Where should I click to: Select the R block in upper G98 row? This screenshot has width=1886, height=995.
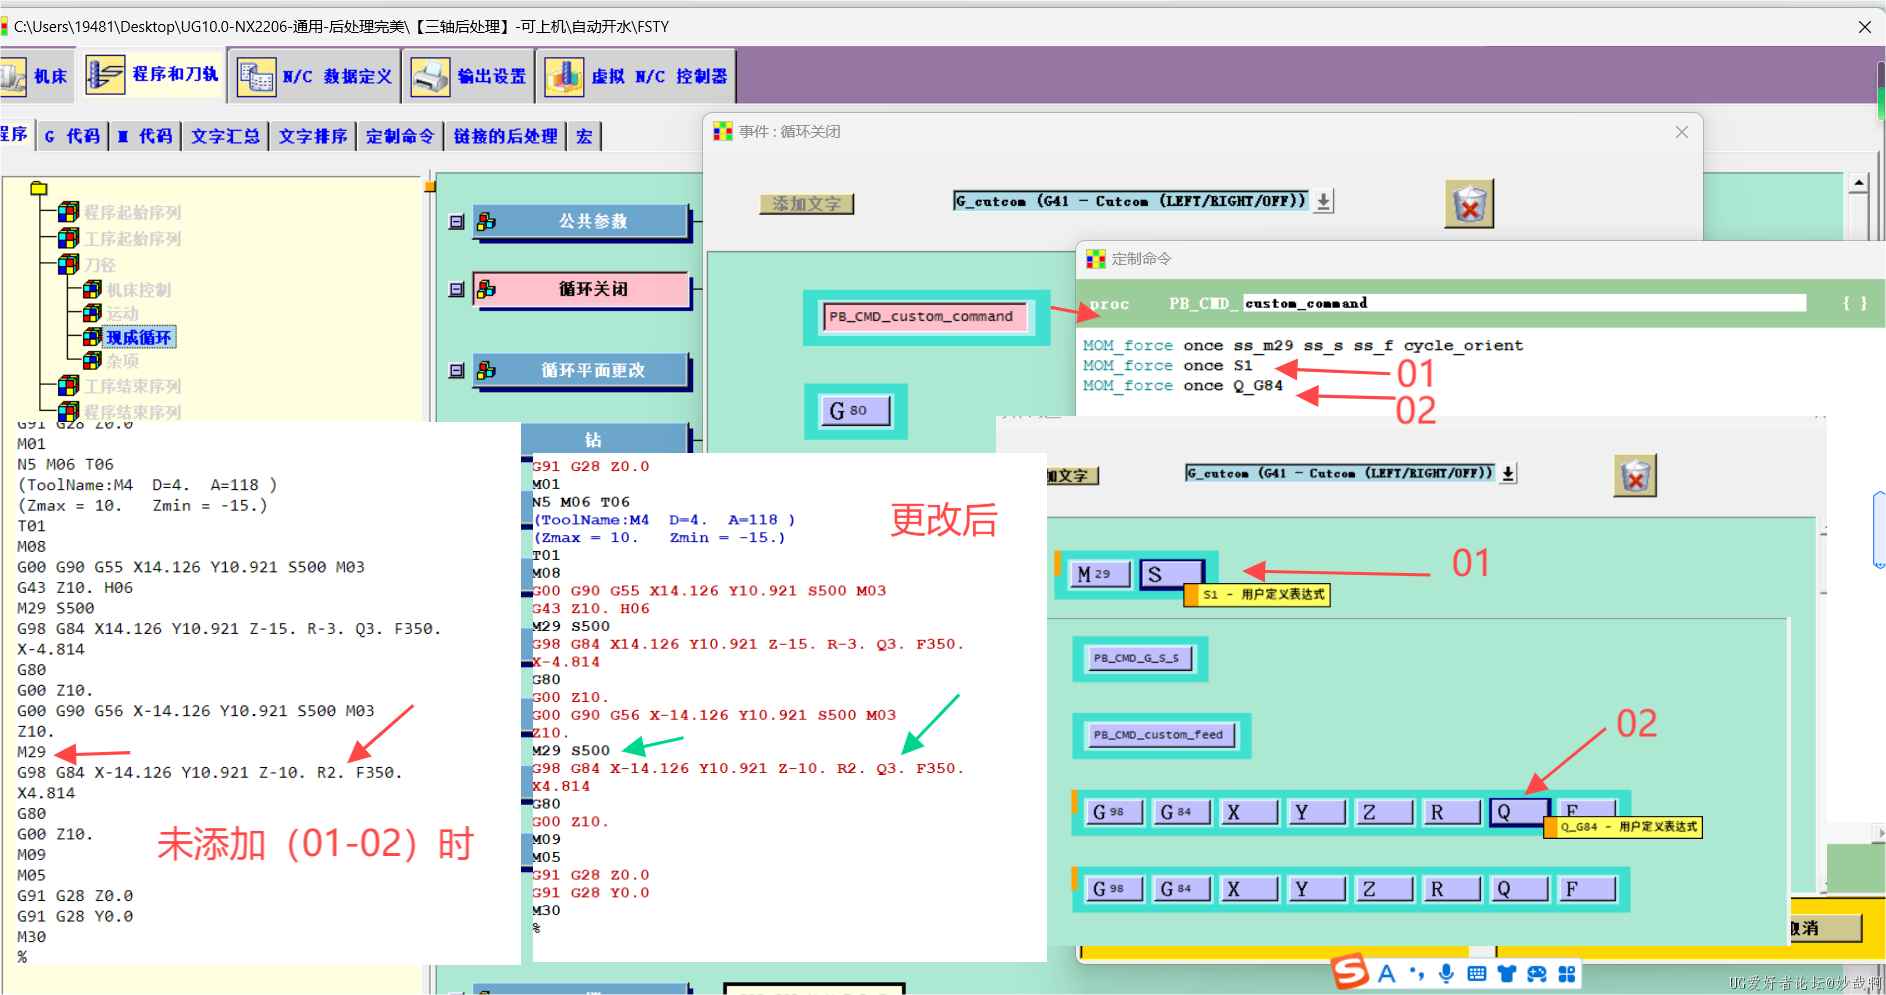click(1450, 812)
